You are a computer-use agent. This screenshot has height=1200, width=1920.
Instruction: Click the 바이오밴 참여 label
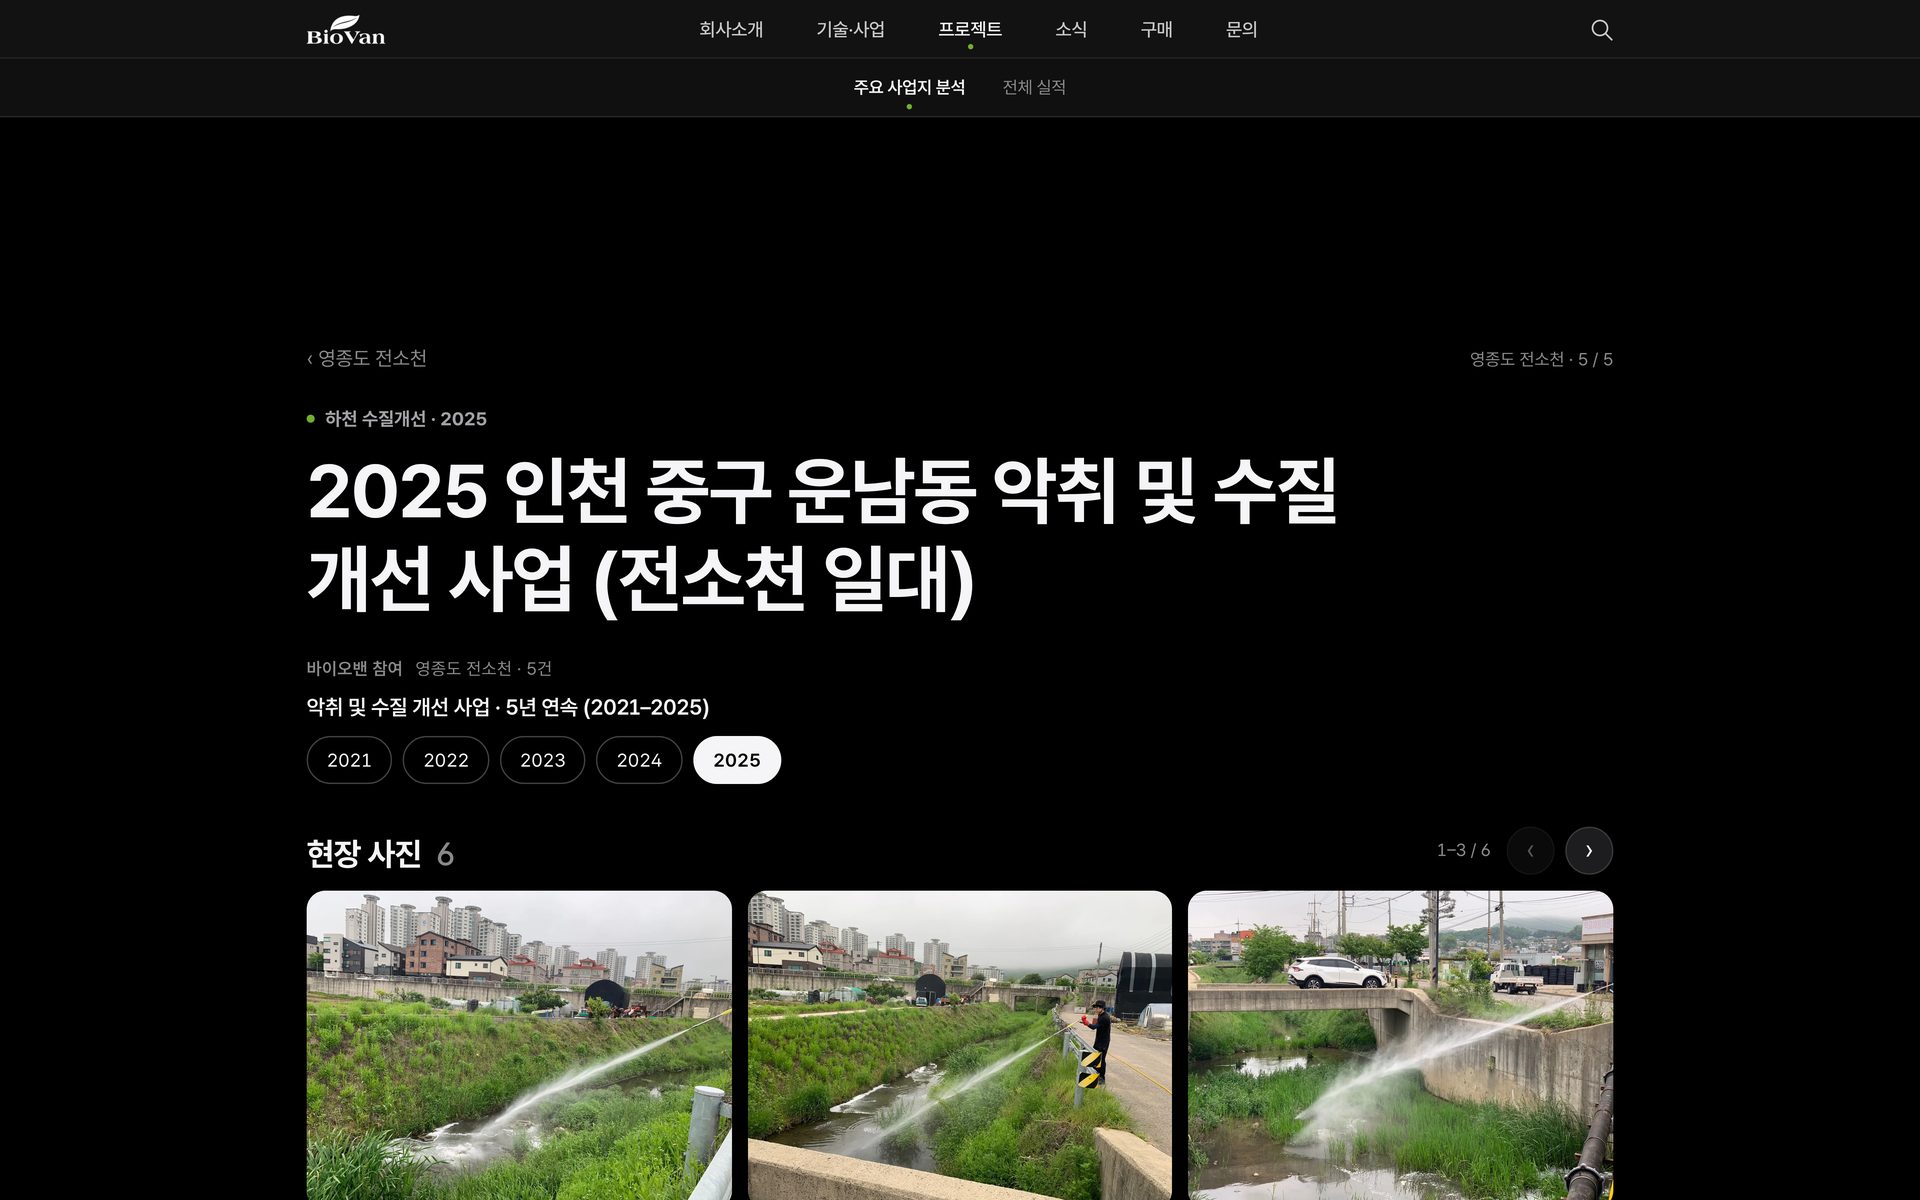[x=354, y=668]
